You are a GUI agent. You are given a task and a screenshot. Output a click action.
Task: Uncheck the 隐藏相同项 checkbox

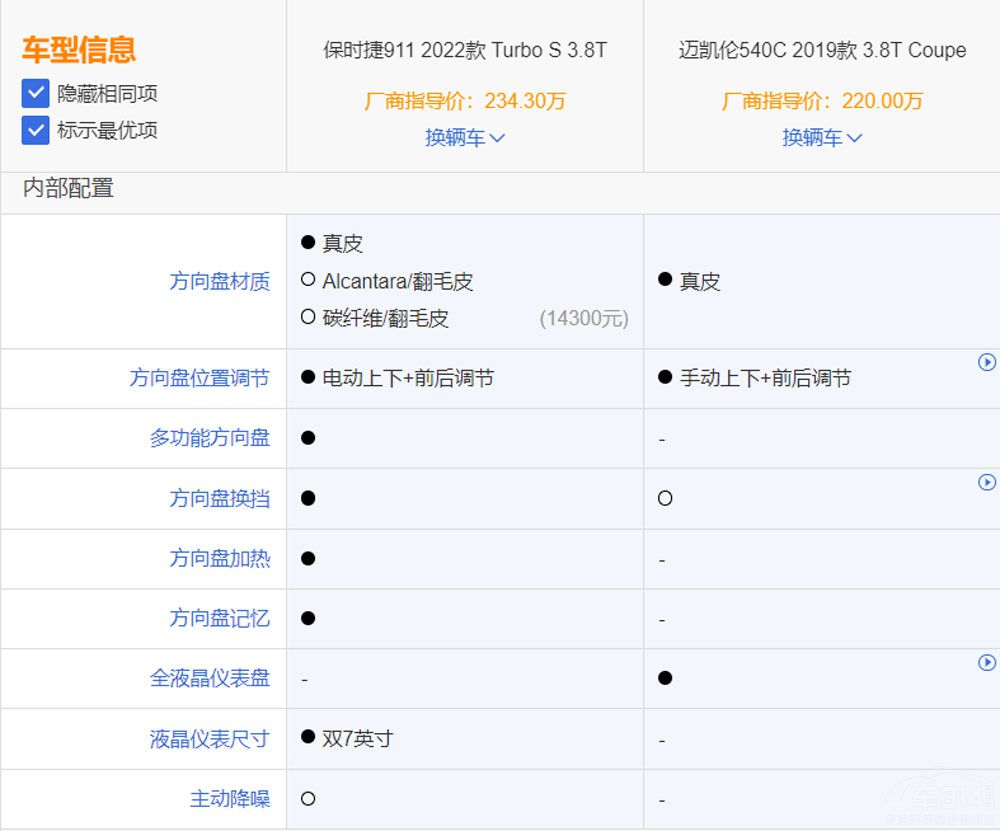pos(36,94)
